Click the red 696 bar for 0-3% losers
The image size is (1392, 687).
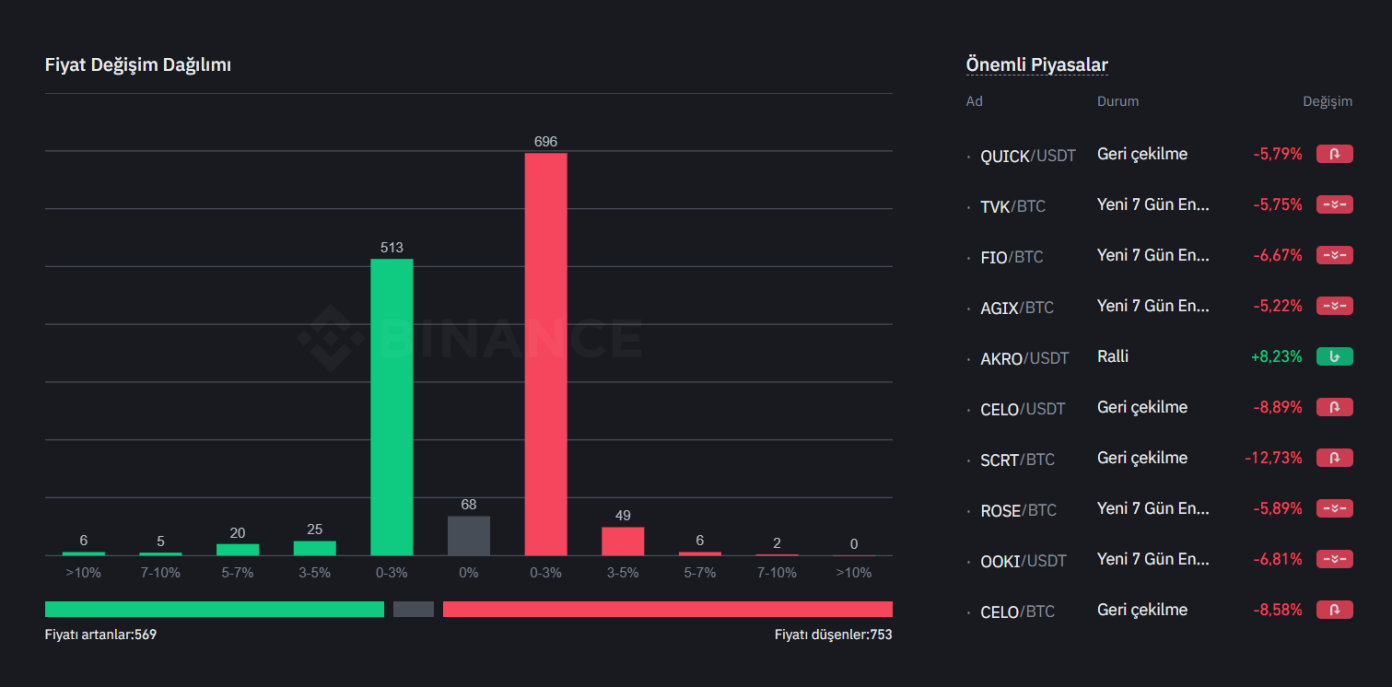545,354
